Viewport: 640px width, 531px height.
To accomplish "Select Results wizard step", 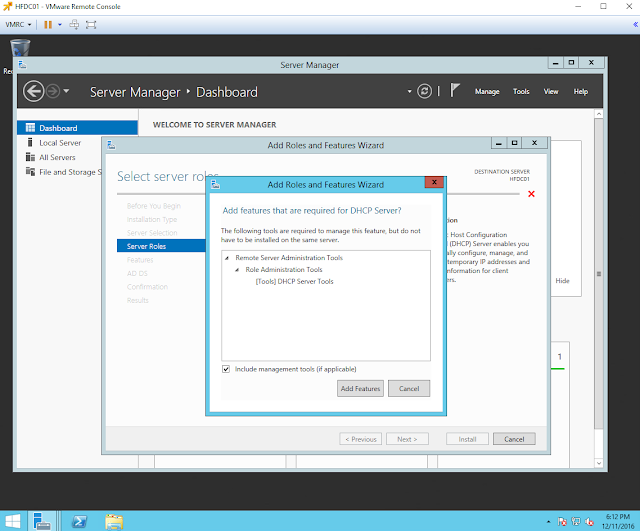I will [x=138, y=300].
